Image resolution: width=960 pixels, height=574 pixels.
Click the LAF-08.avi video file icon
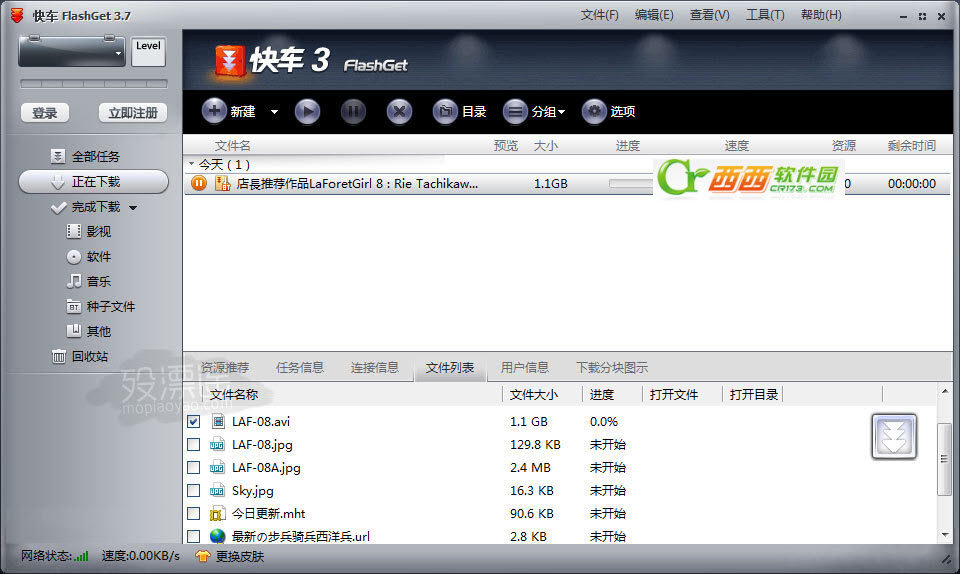pos(218,421)
